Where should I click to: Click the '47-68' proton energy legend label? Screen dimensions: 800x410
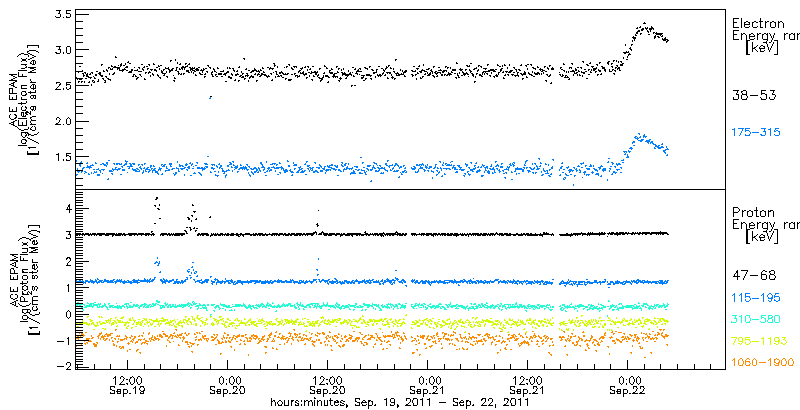point(754,276)
